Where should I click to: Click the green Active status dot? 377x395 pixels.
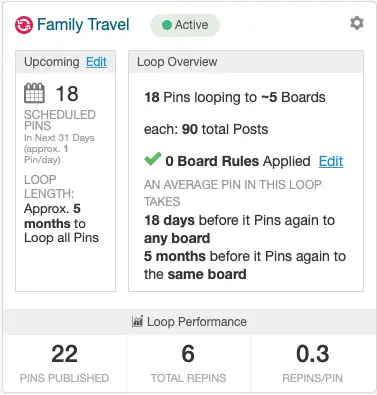click(167, 25)
